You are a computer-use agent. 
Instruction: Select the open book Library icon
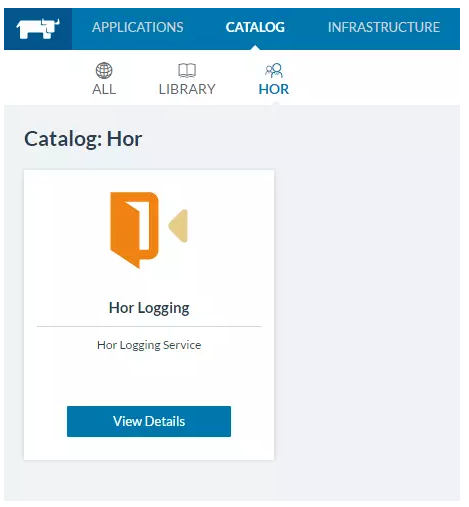coord(187,70)
